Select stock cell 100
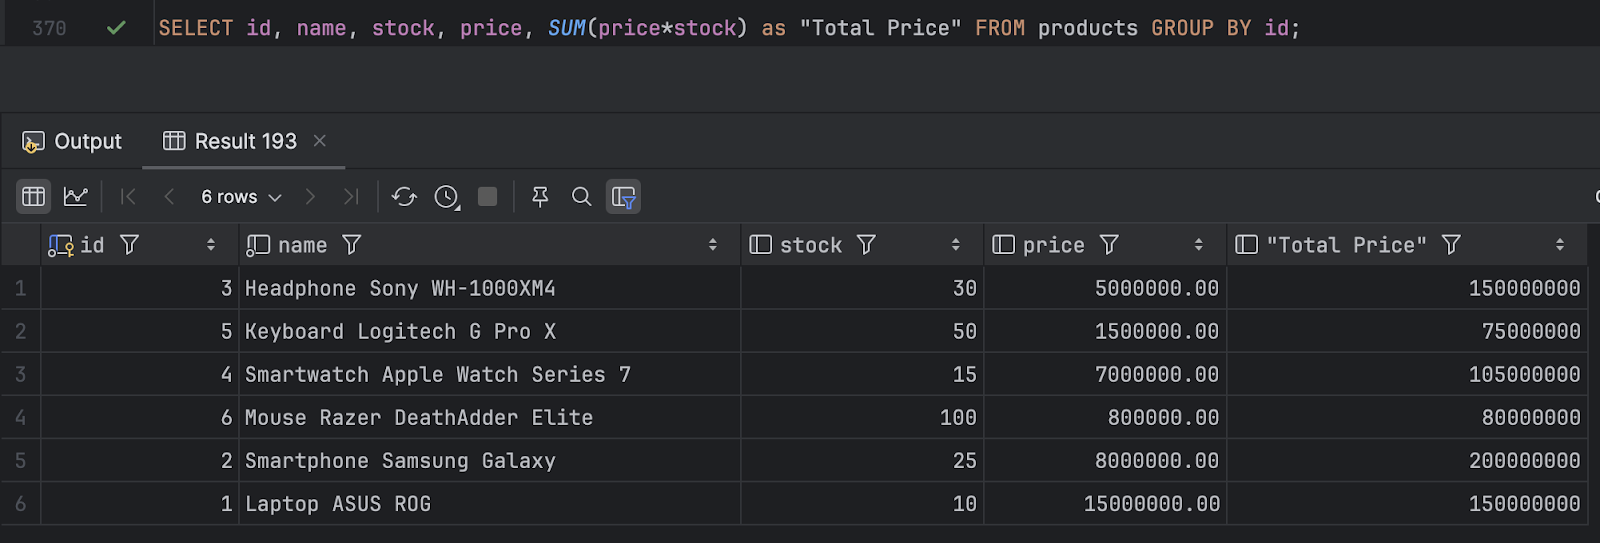The image size is (1600, 543). [862, 417]
